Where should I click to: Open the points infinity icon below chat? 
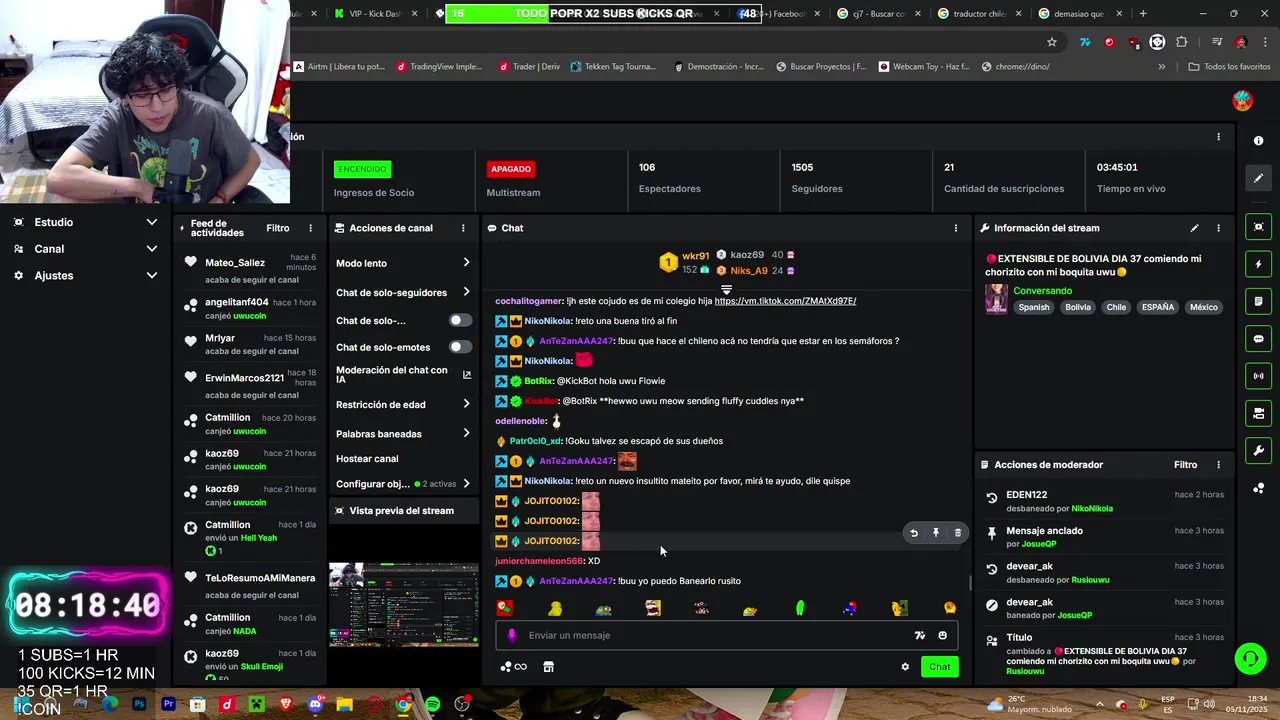pyautogui.click(x=513, y=667)
